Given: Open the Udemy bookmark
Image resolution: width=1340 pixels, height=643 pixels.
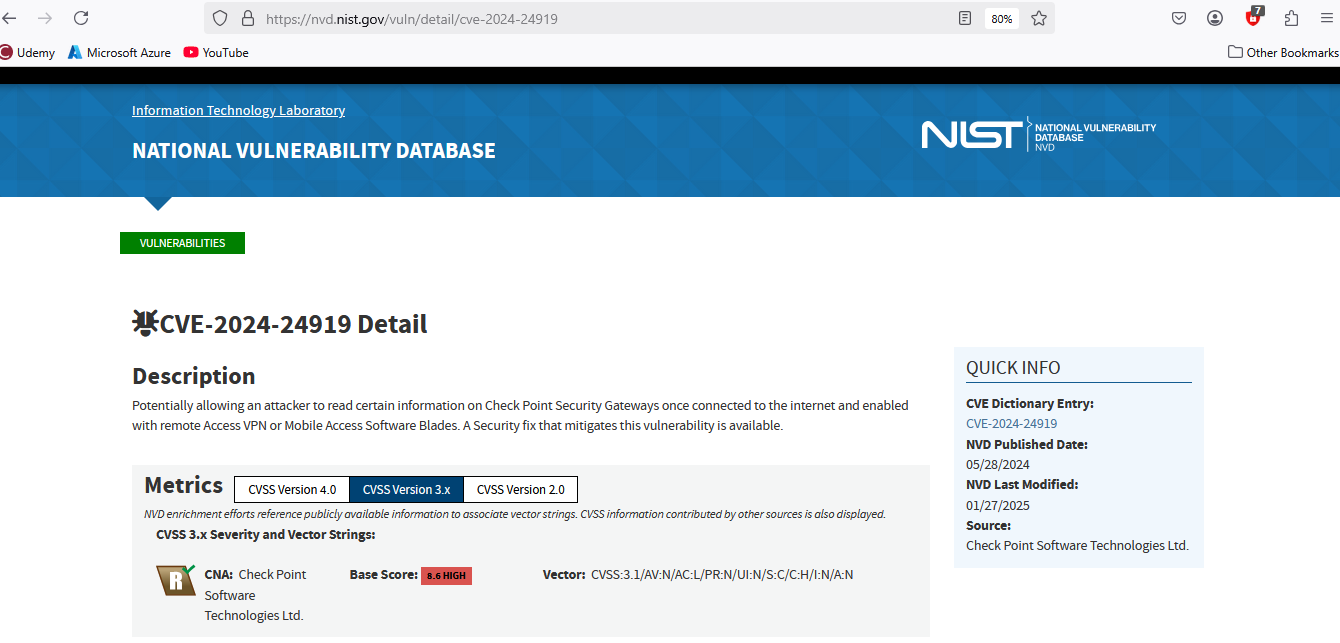Looking at the screenshot, I should pos(28,52).
